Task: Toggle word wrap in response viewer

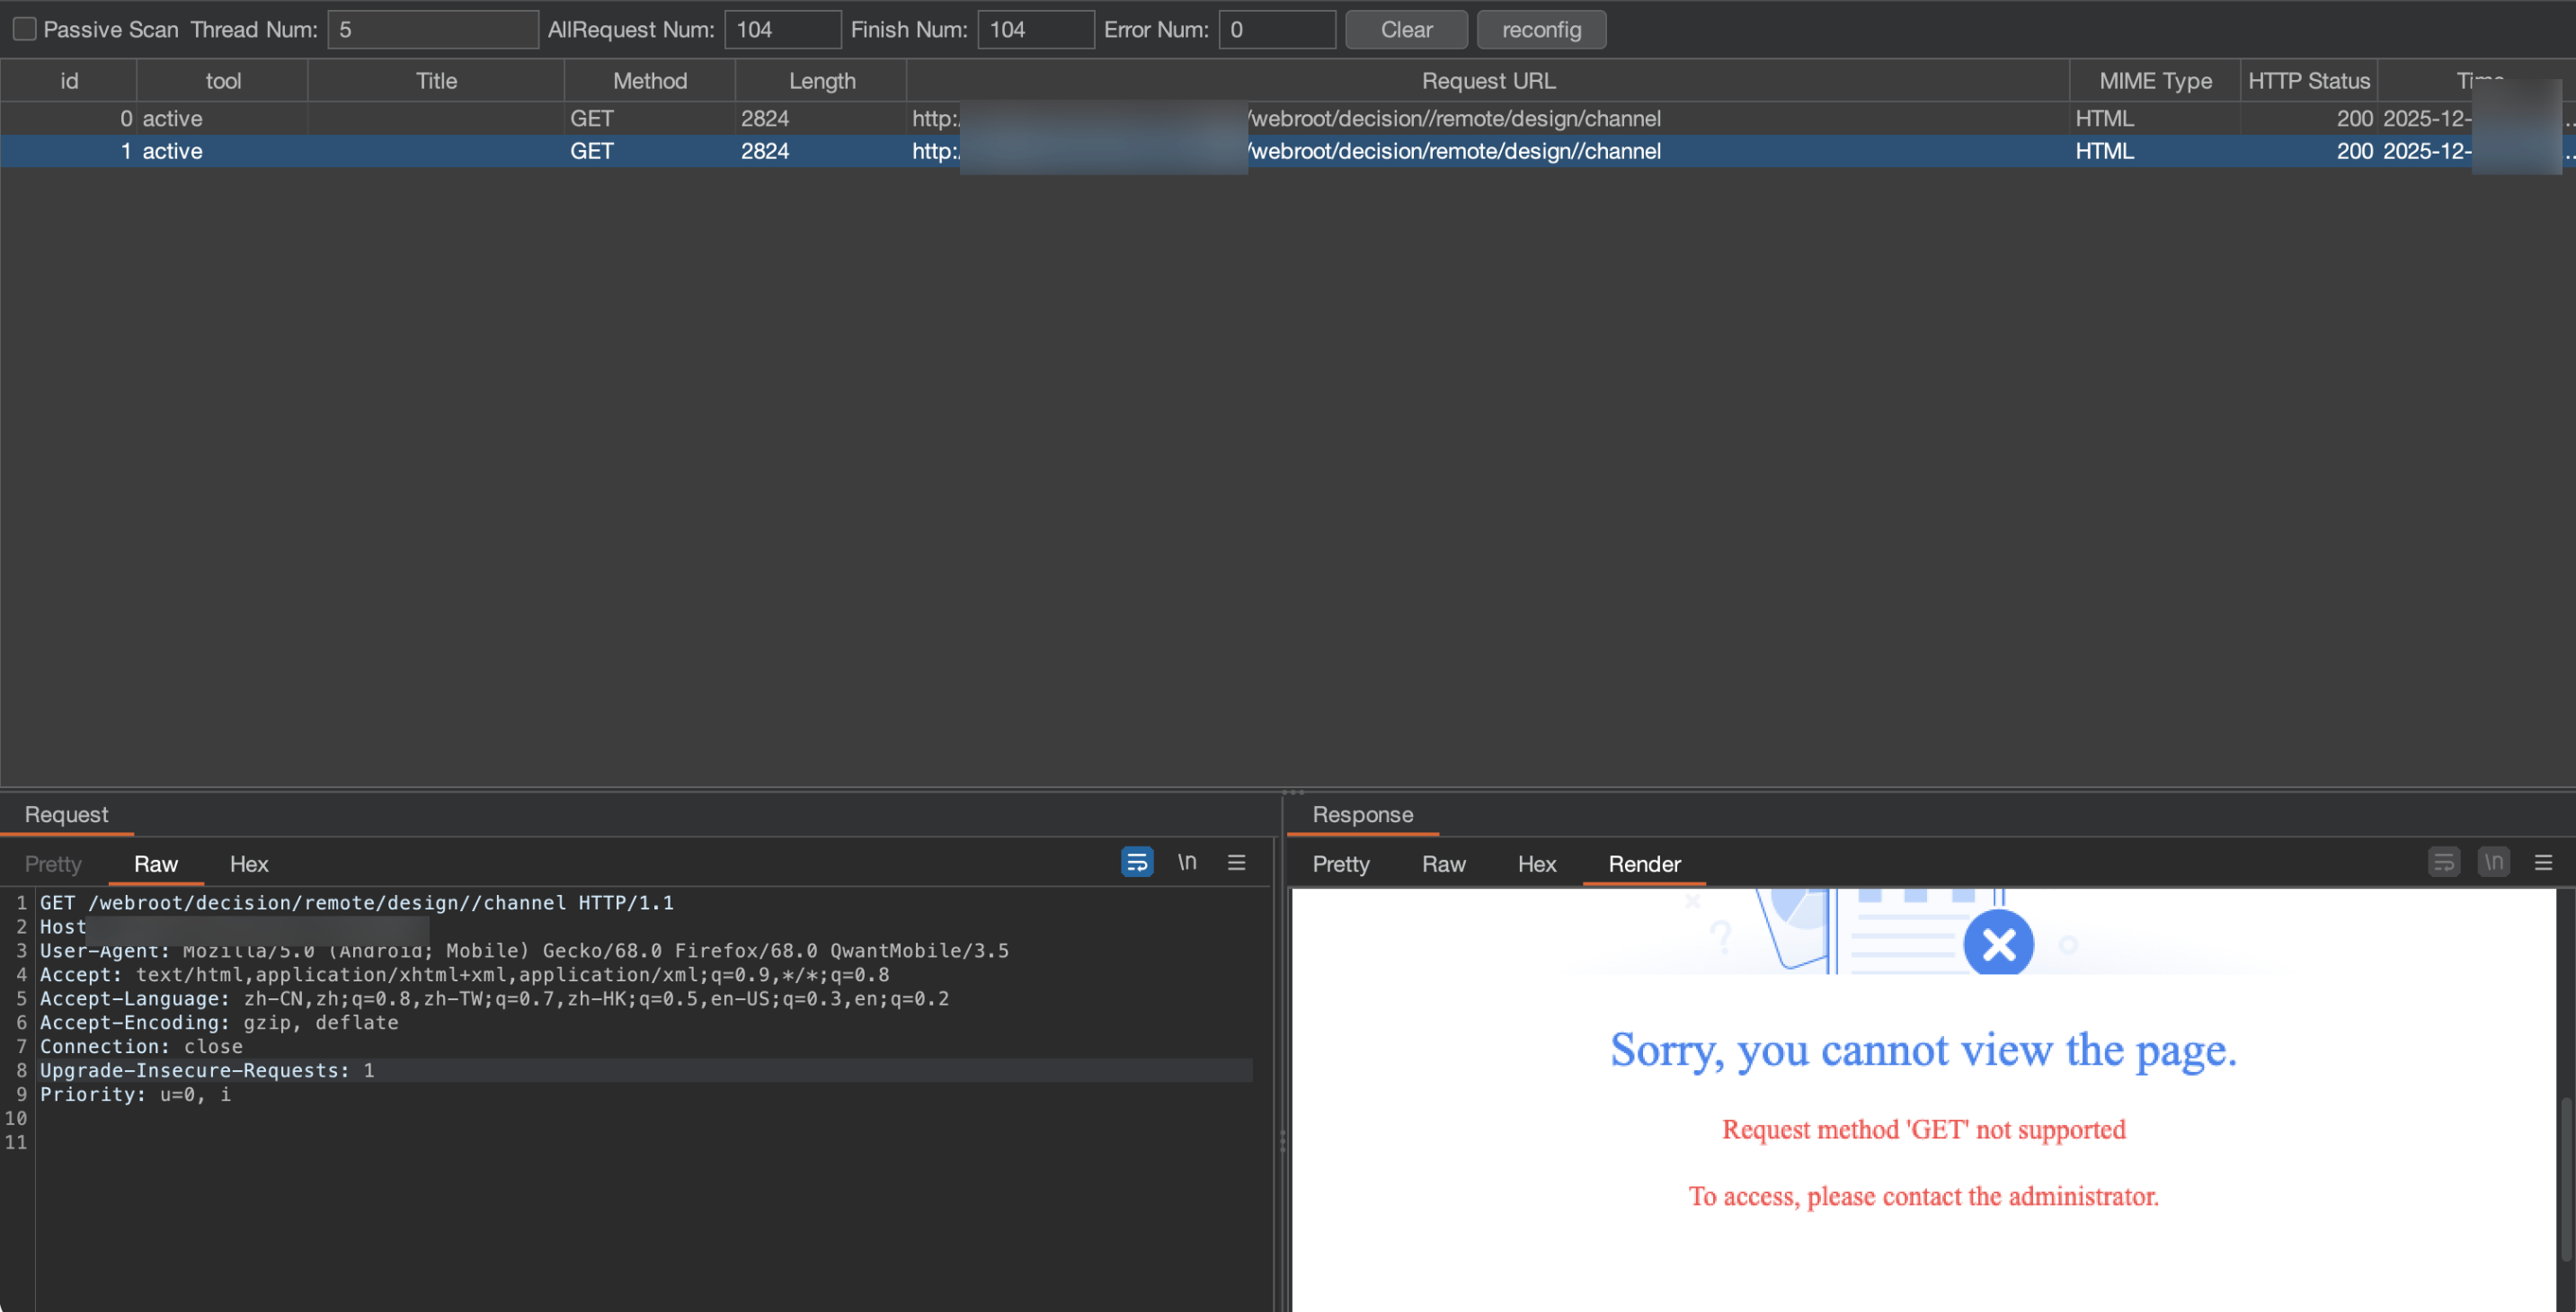Action: click(2443, 861)
